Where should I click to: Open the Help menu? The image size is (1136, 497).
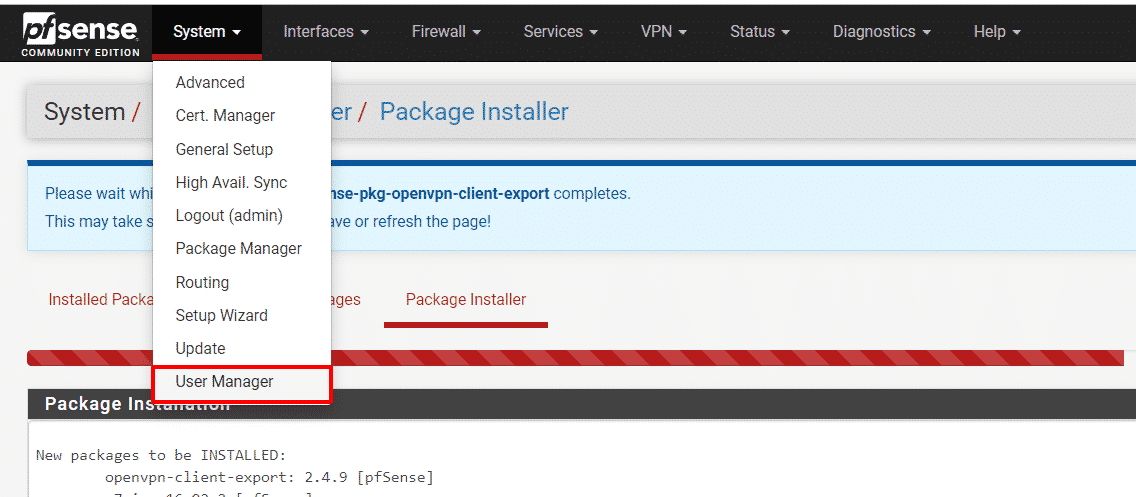997,32
